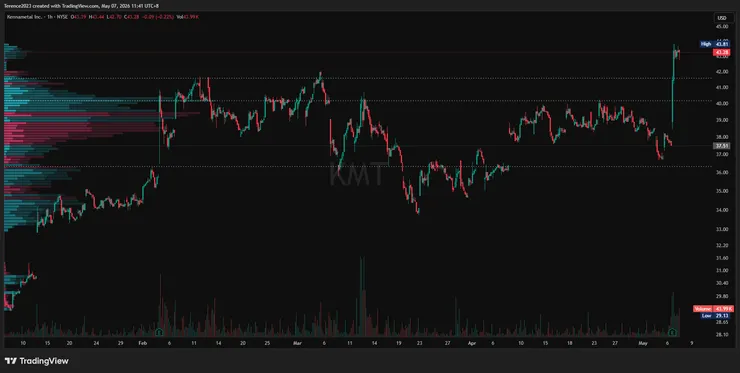The height and width of the screenshot is (373, 740).
Task: Click the earnings marker icon near May 6
Action: click(673, 332)
